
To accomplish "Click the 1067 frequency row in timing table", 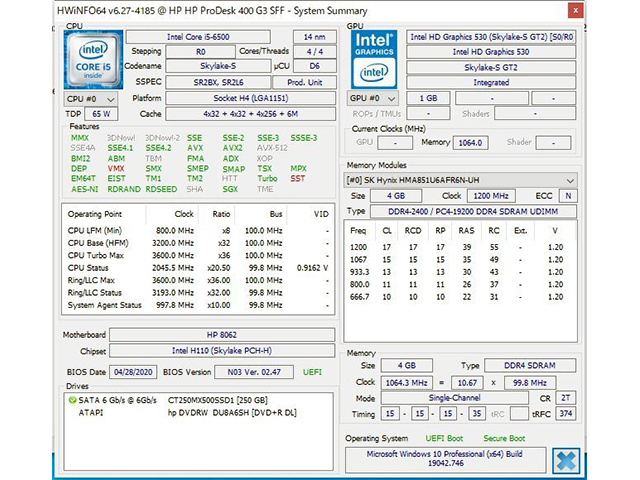I will 460,260.
